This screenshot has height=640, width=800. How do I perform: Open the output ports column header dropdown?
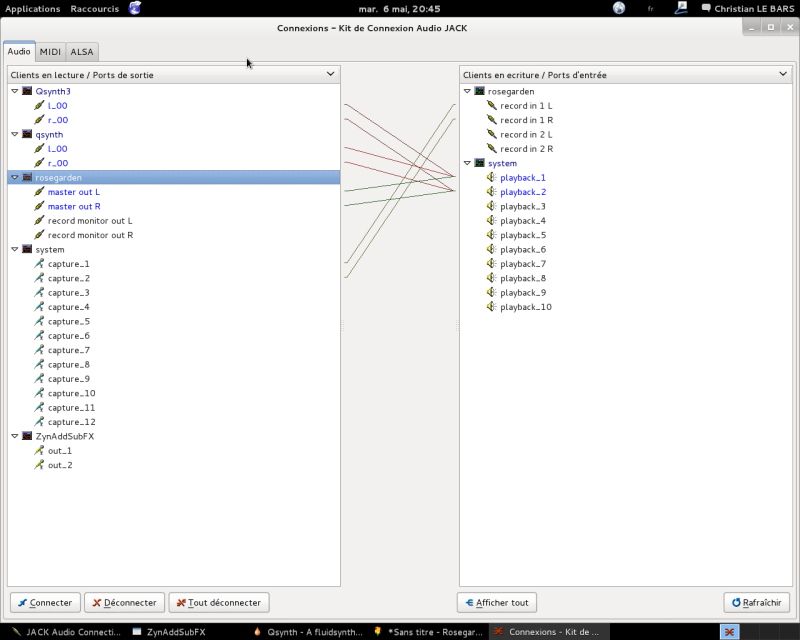coord(331,75)
